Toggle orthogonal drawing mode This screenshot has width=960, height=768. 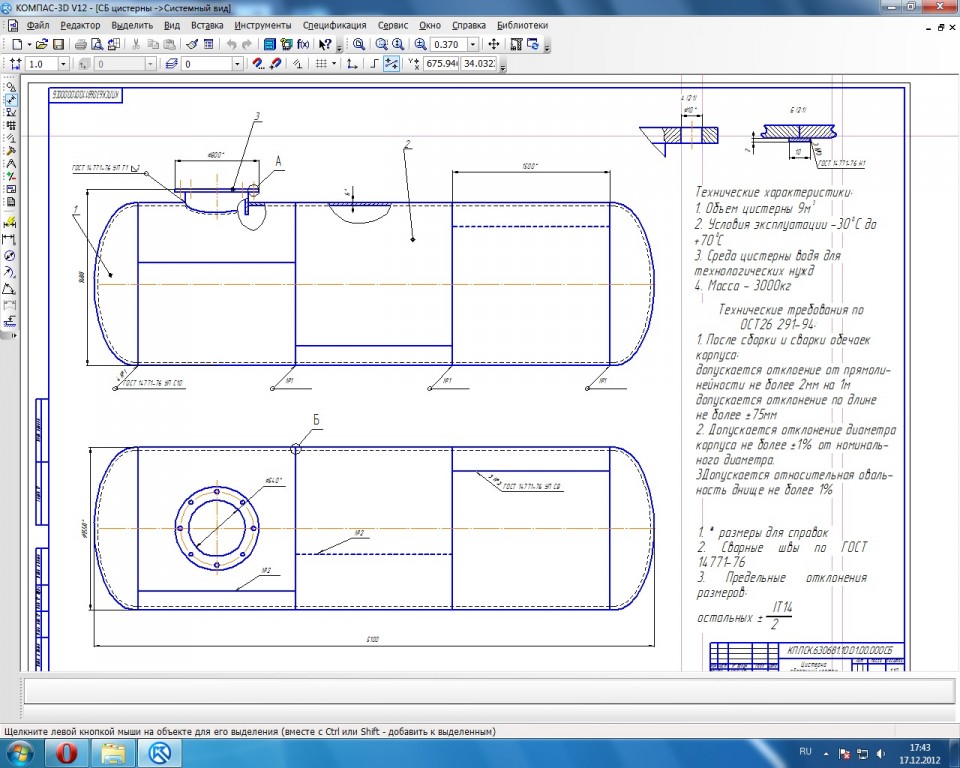375,64
